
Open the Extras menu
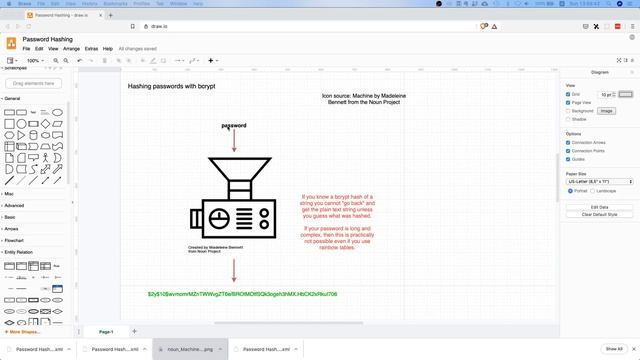click(91, 49)
